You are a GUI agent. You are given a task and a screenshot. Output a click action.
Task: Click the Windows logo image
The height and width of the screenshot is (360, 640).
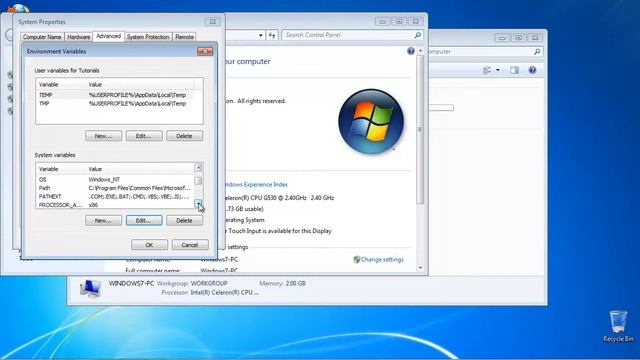click(371, 121)
